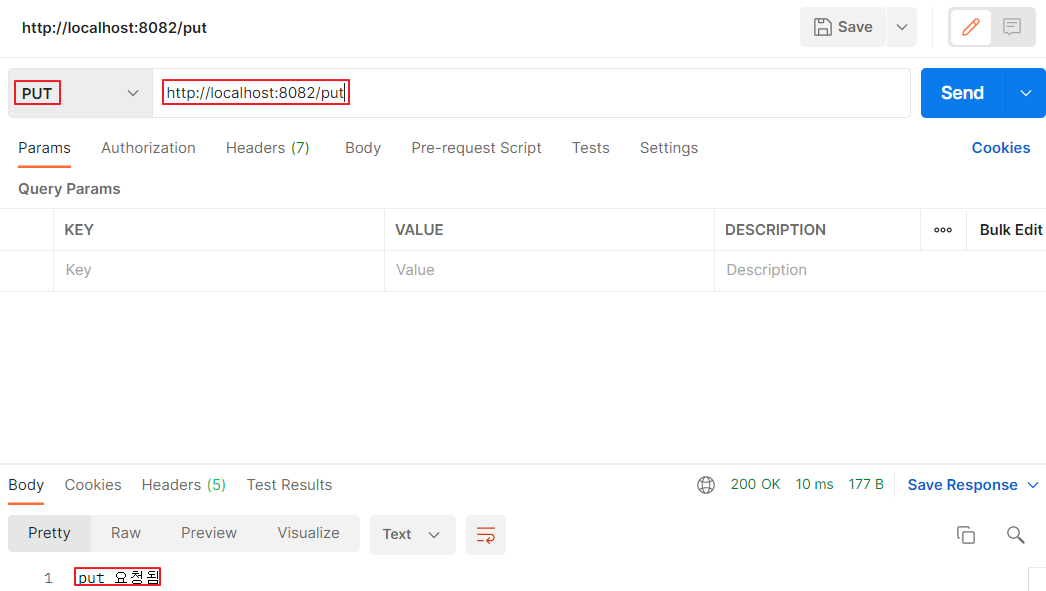Send the PUT request
1046x591 pixels.
(x=963, y=93)
